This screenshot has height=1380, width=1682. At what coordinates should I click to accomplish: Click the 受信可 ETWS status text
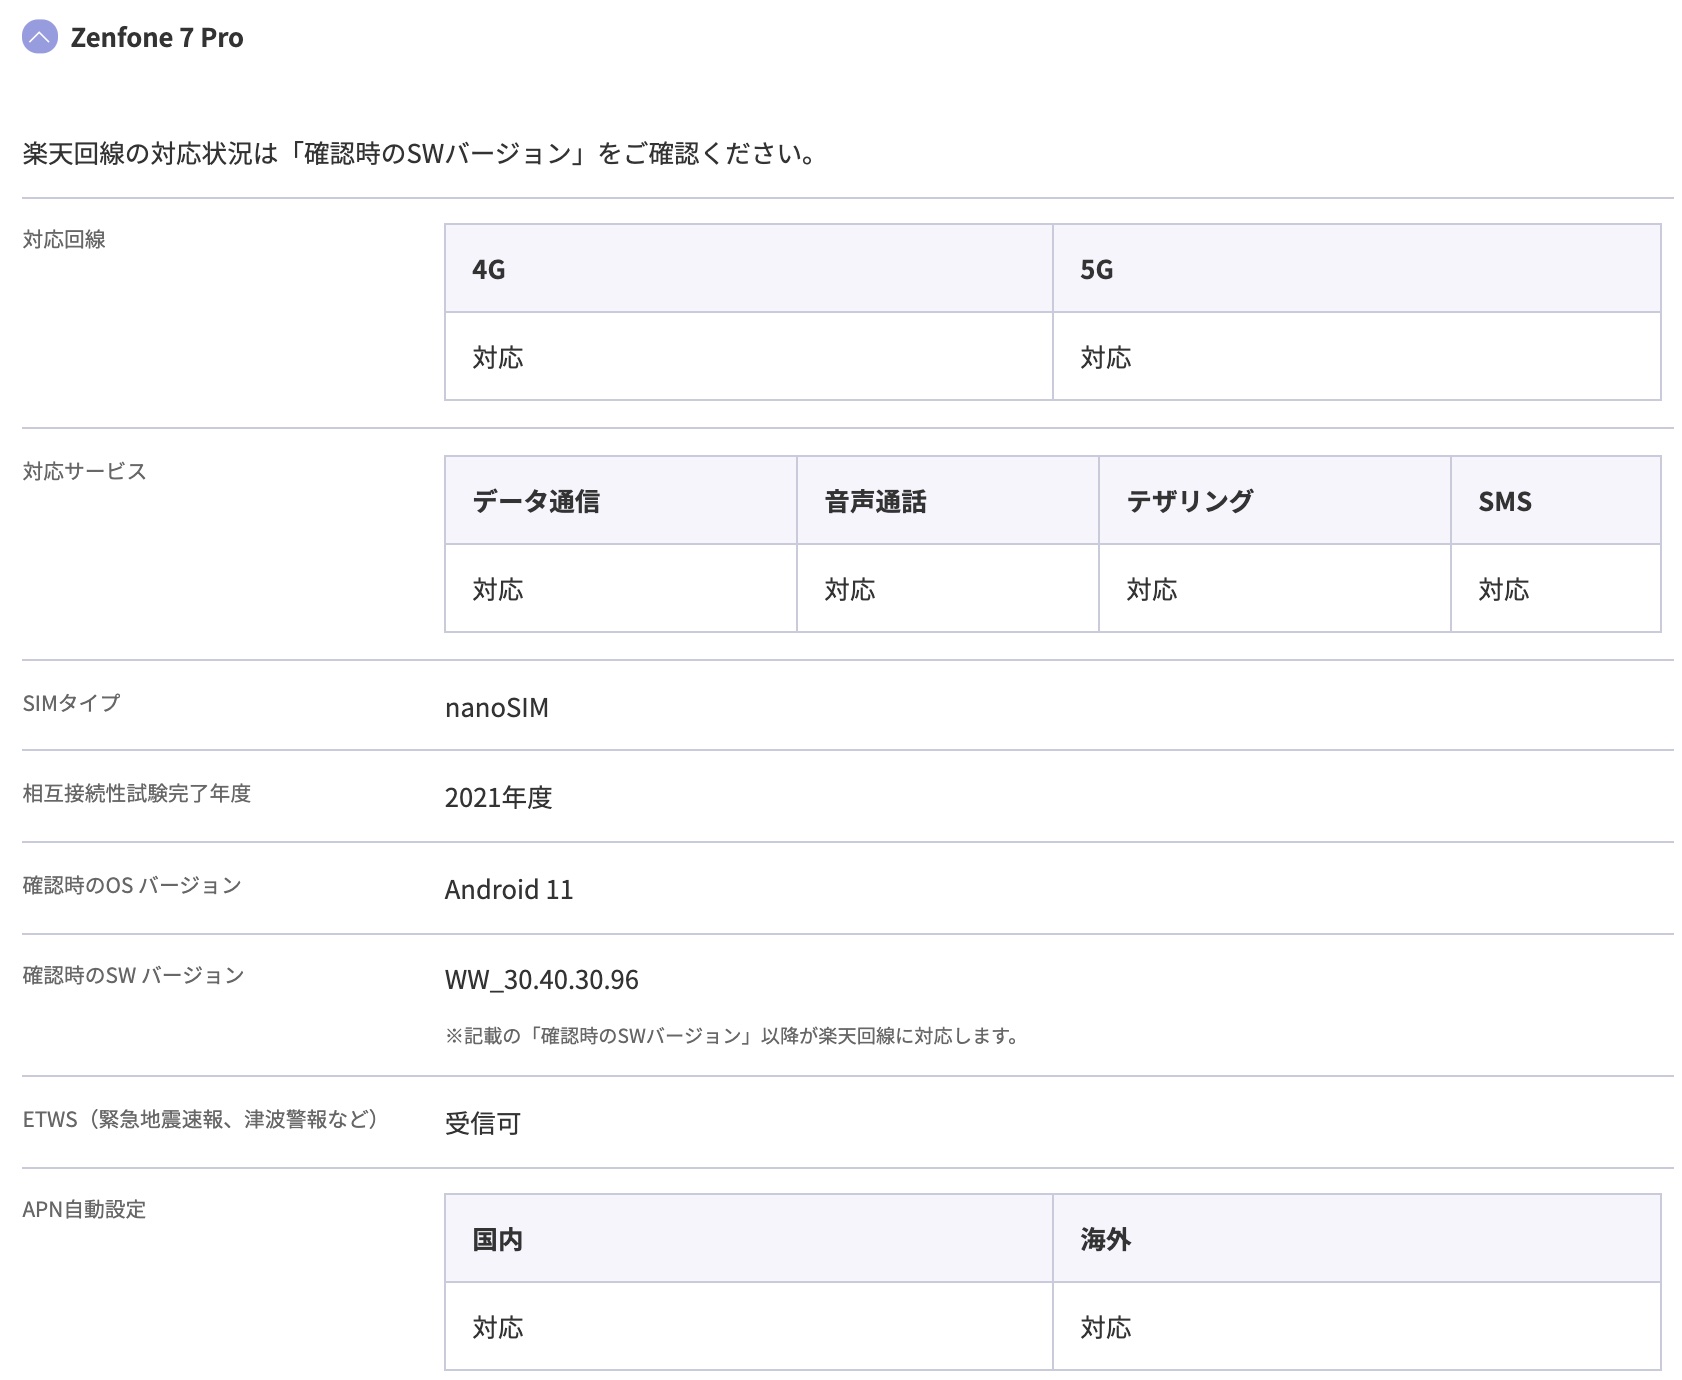click(x=483, y=1123)
